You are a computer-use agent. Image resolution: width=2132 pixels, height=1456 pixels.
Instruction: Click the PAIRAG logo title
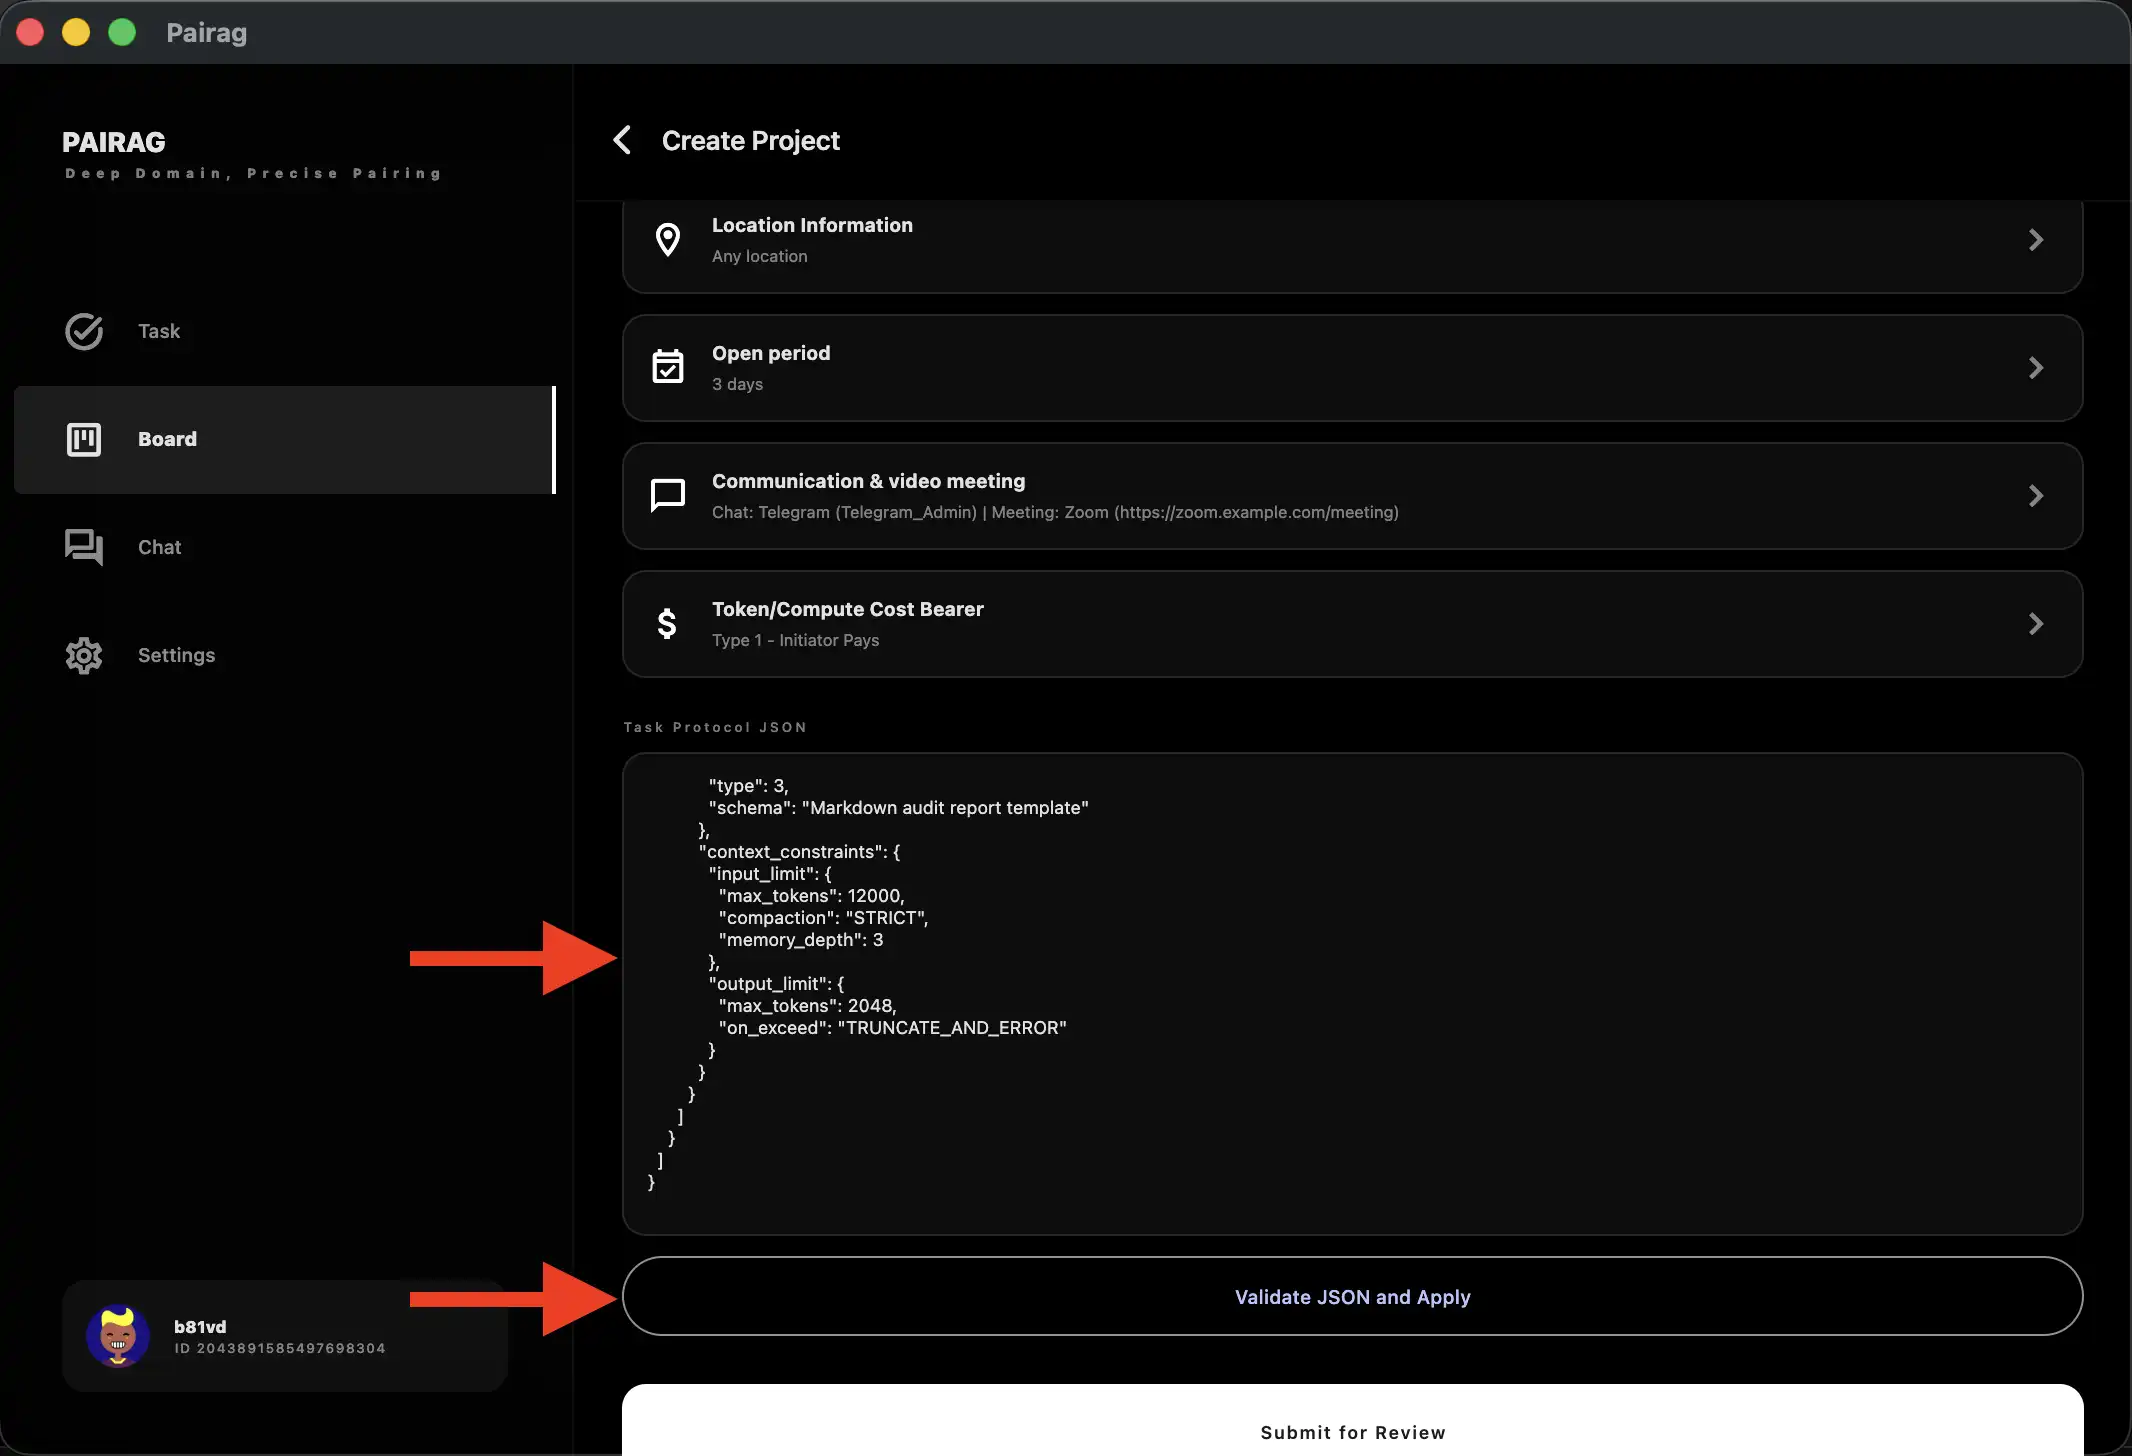[114, 142]
